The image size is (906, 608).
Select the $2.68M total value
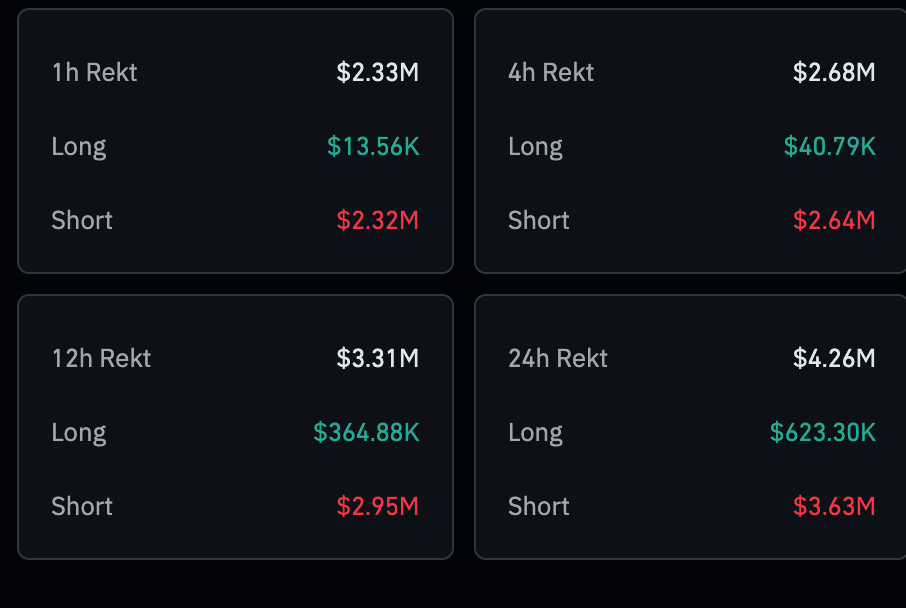834,73
